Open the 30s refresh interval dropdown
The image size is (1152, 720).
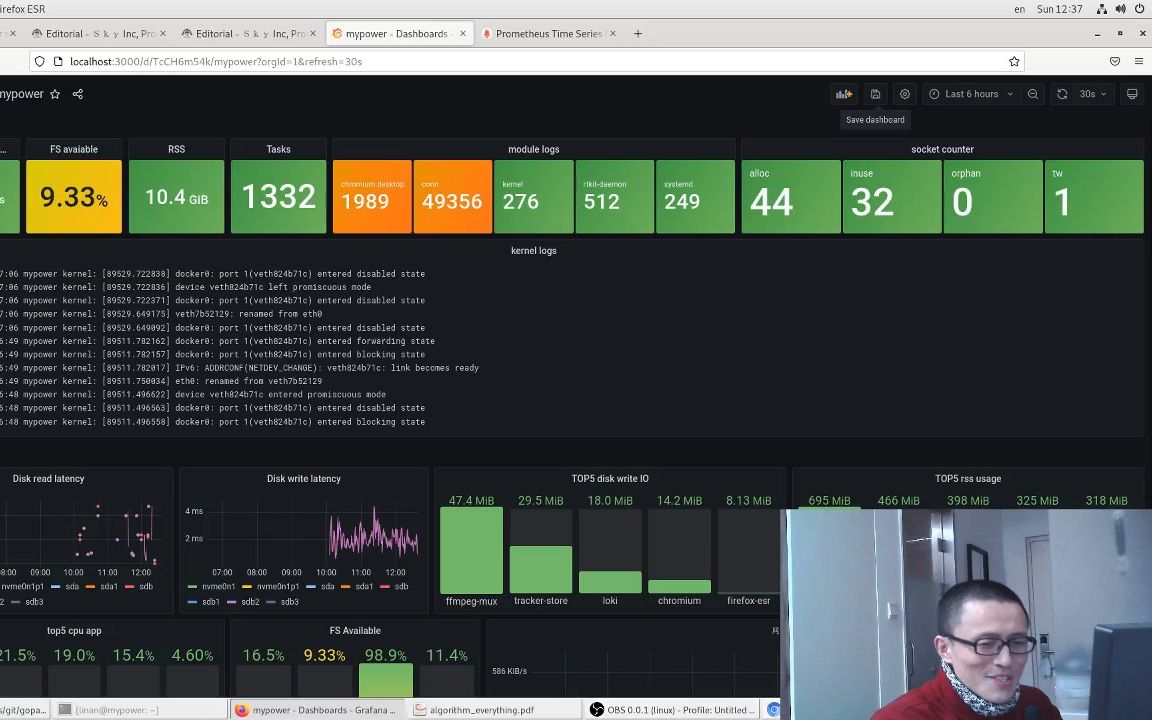[x=1091, y=94]
